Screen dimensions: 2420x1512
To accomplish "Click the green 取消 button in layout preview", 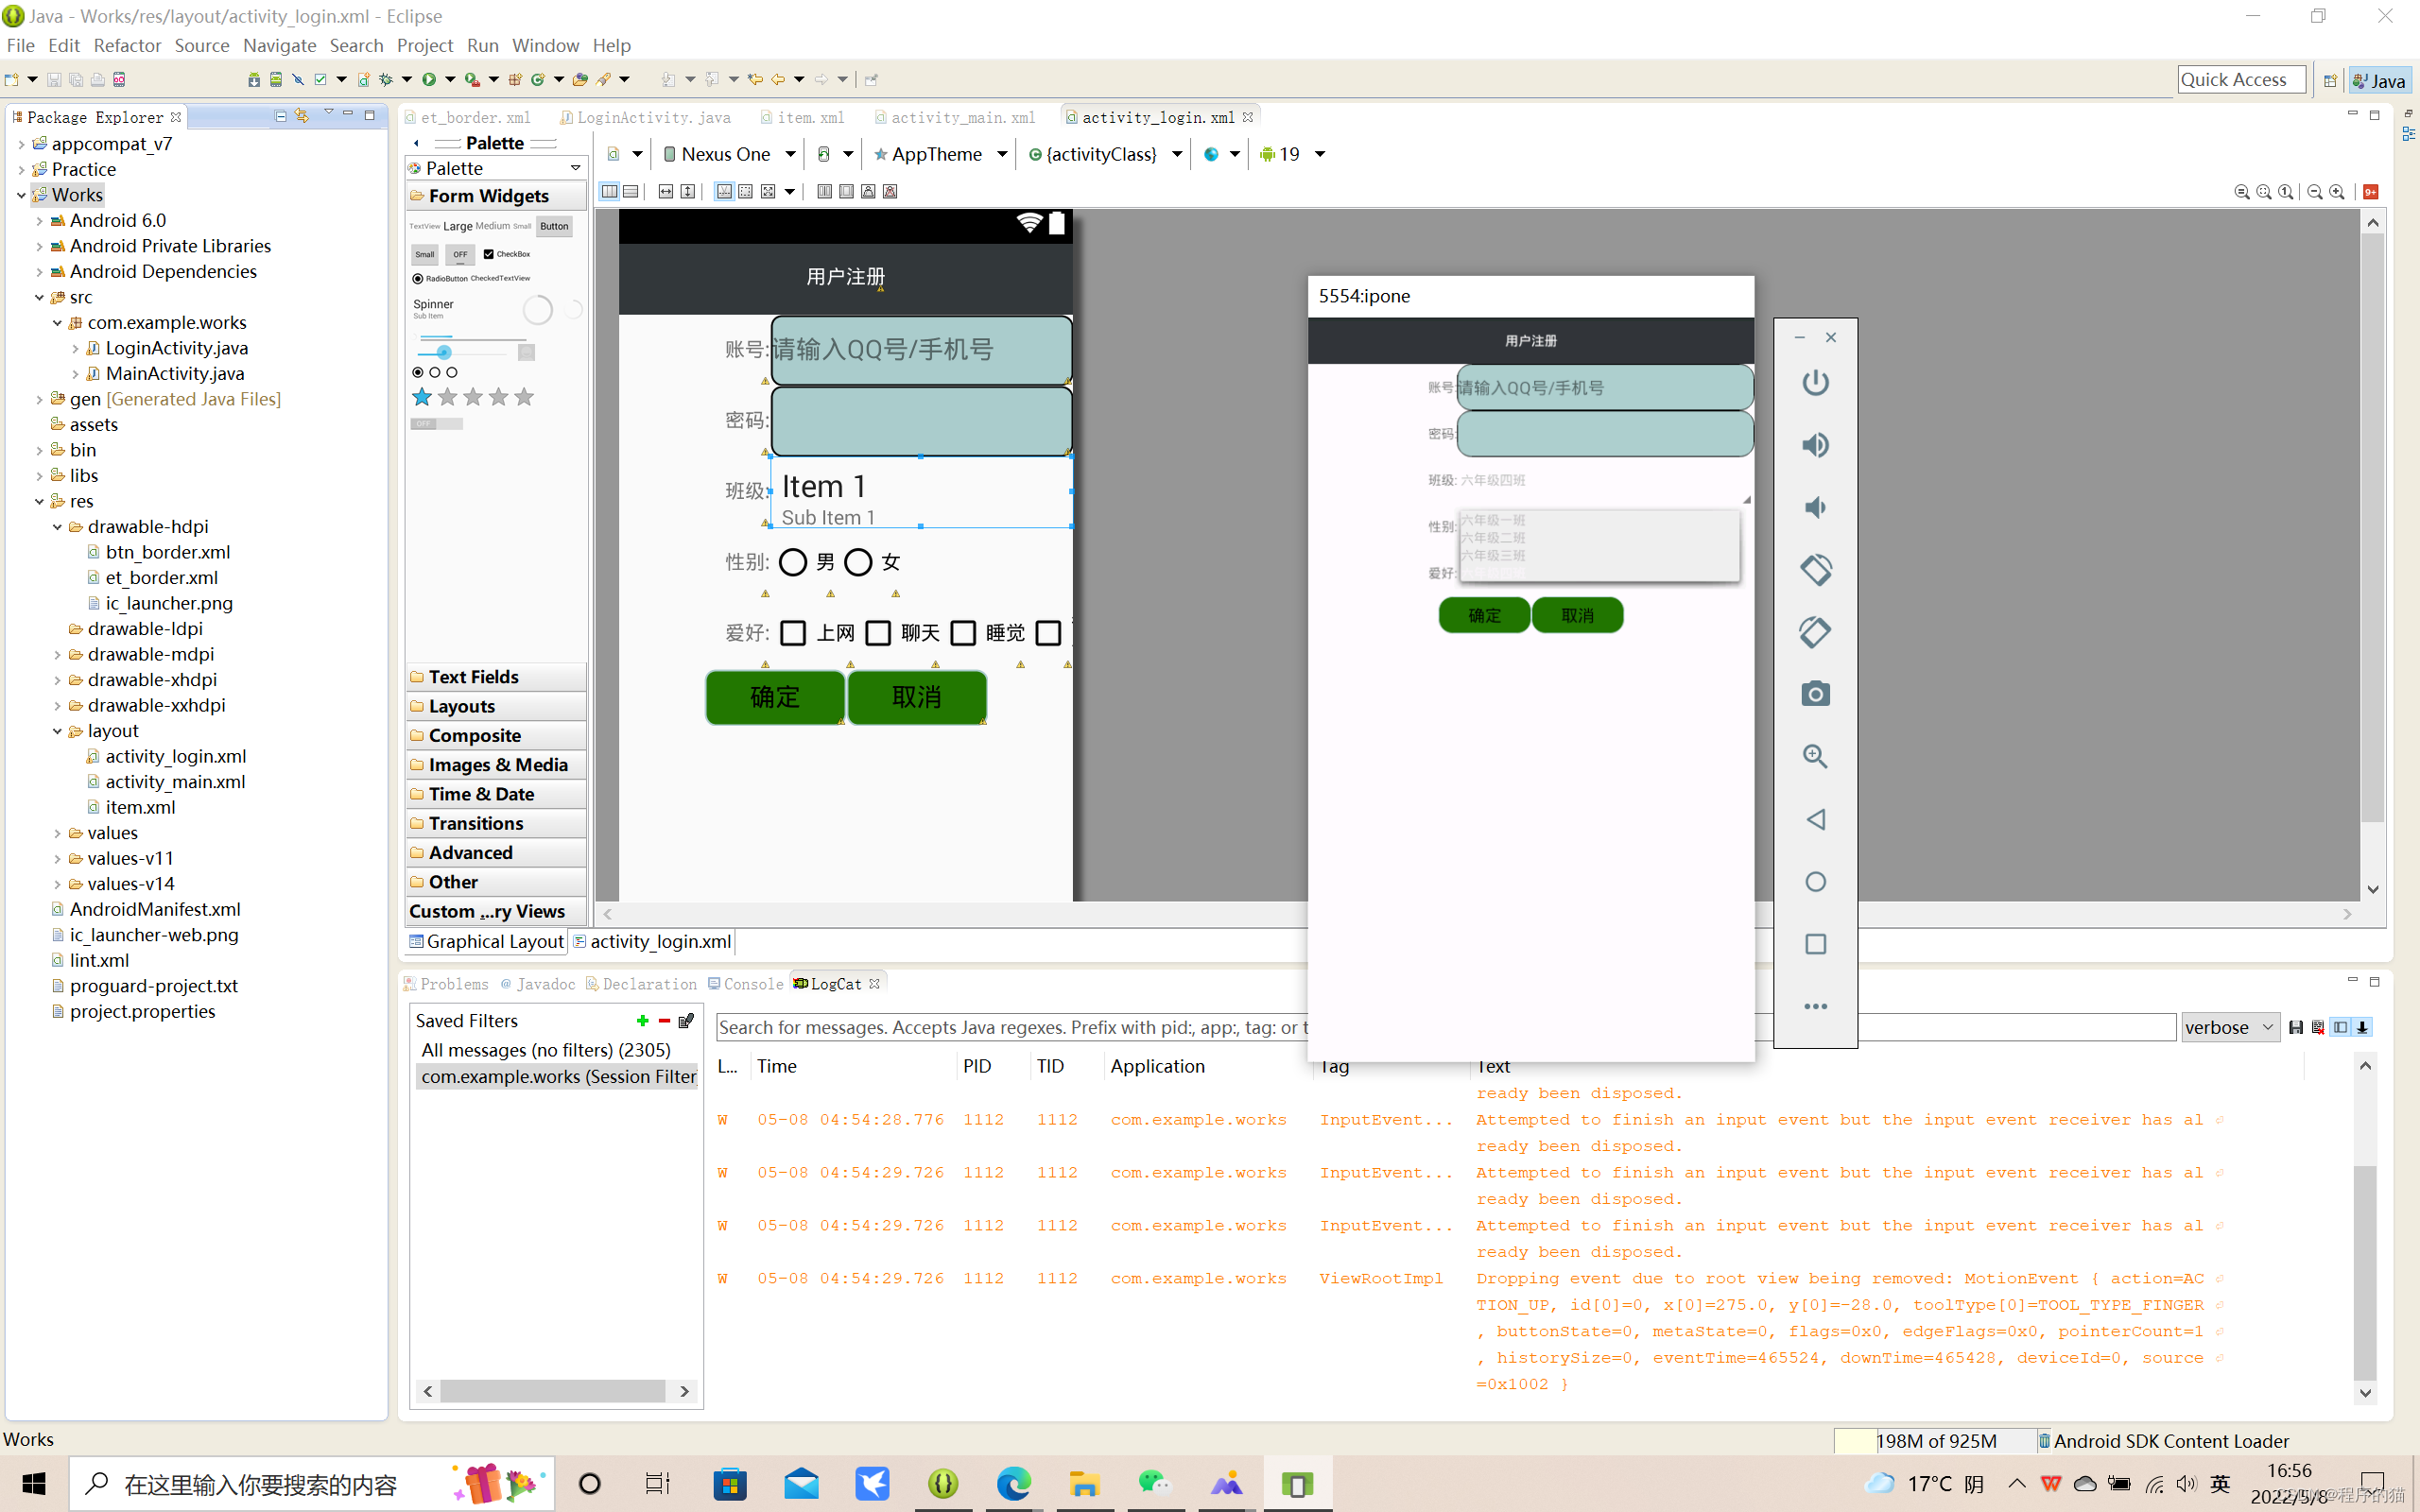I will coord(916,697).
